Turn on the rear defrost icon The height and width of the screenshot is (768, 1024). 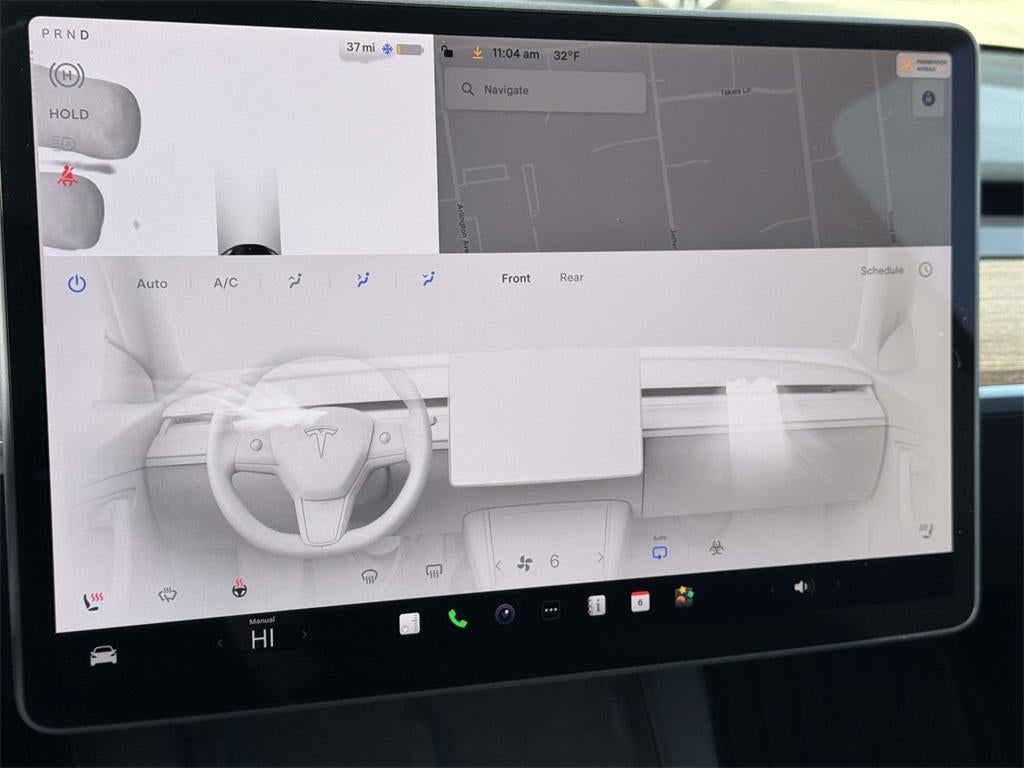(432, 571)
